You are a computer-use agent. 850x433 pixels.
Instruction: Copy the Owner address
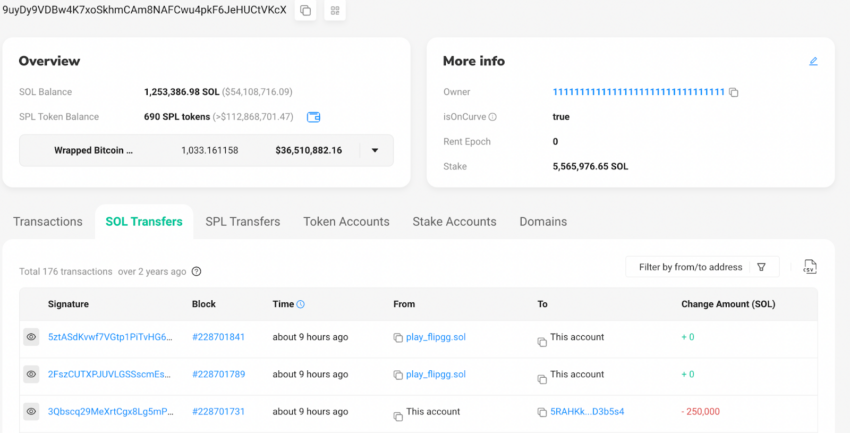pos(733,93)
